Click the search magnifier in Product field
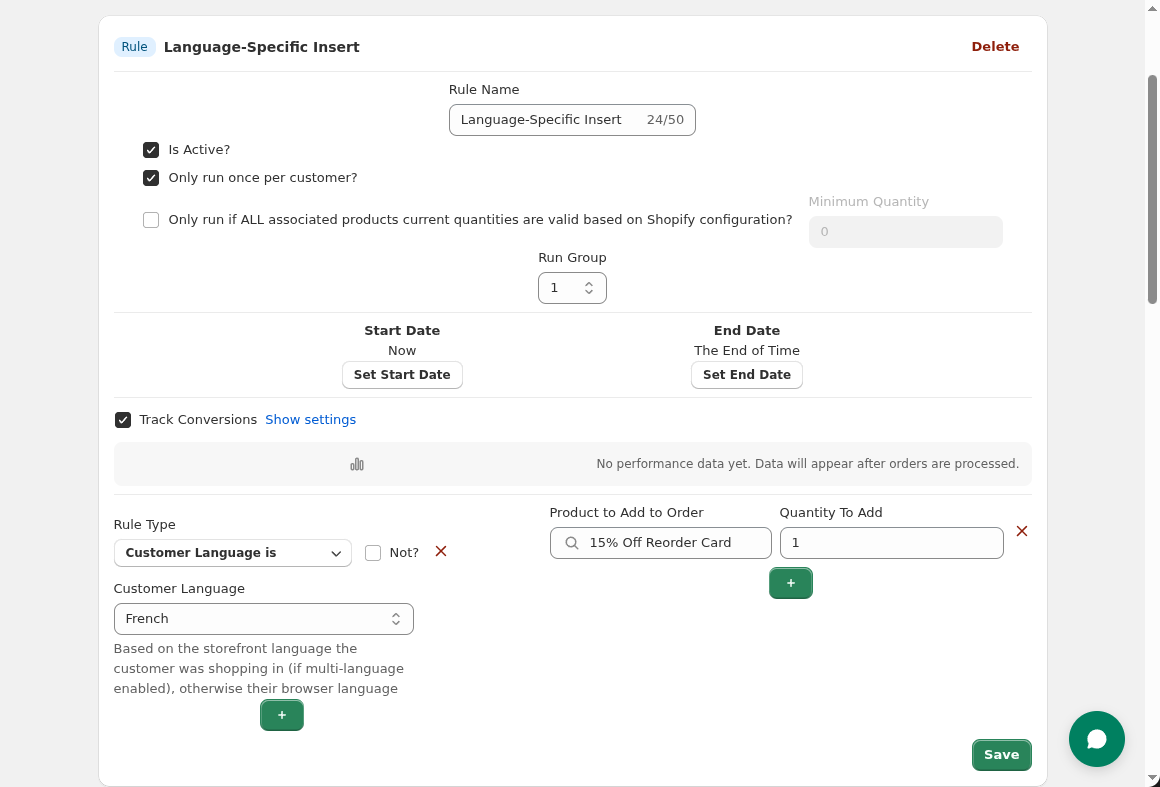 click(x=571, y=542)
